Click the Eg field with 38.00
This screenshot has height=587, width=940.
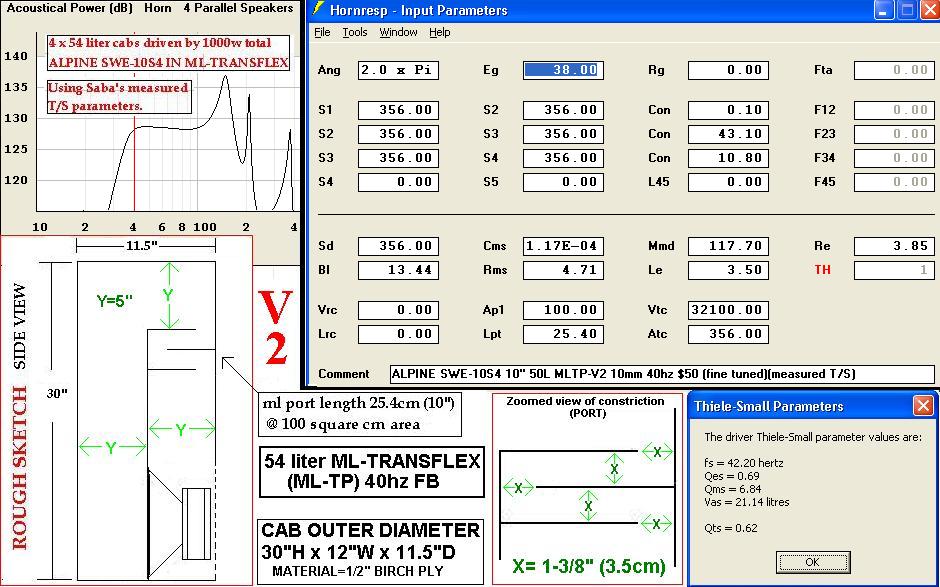pyautogui.click(x=563, y=70)
